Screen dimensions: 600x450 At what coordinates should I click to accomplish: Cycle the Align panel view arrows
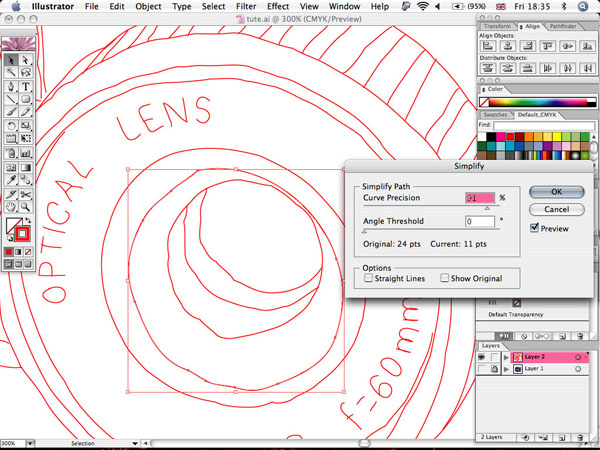(521, 27)
